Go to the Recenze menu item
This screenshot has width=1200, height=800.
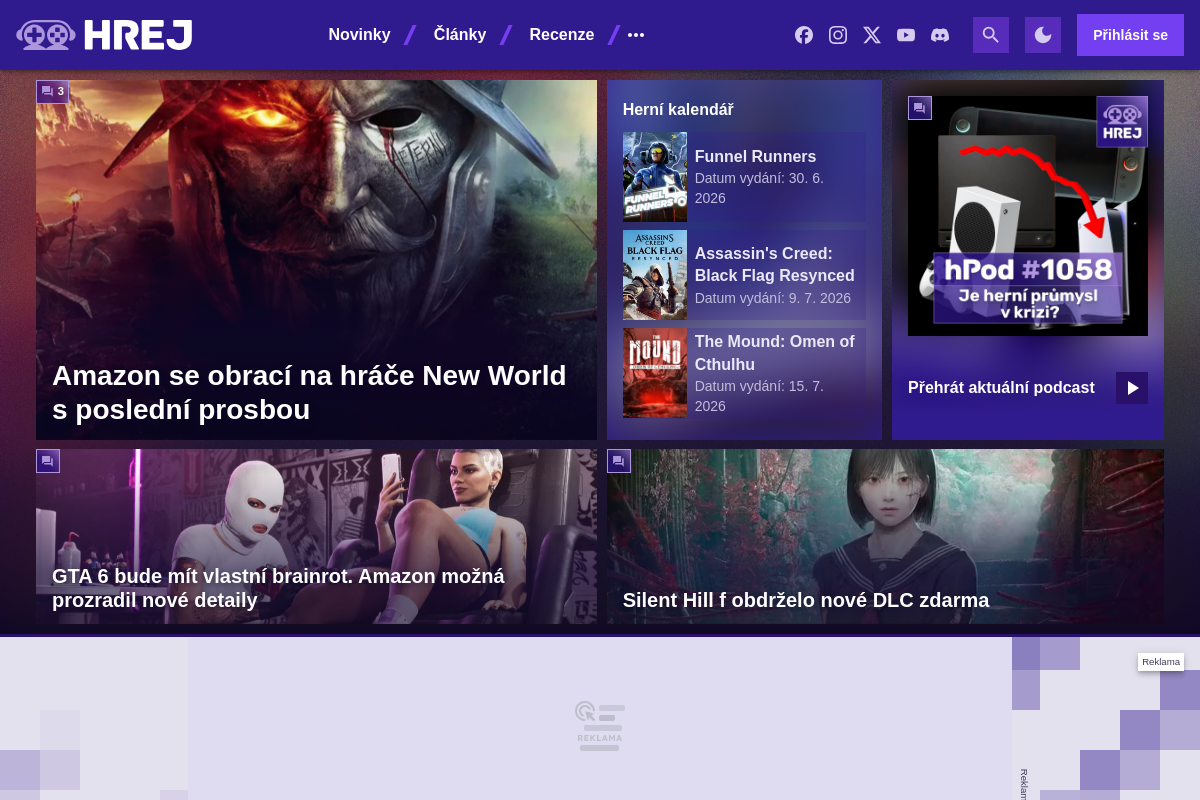coord(562,35)
